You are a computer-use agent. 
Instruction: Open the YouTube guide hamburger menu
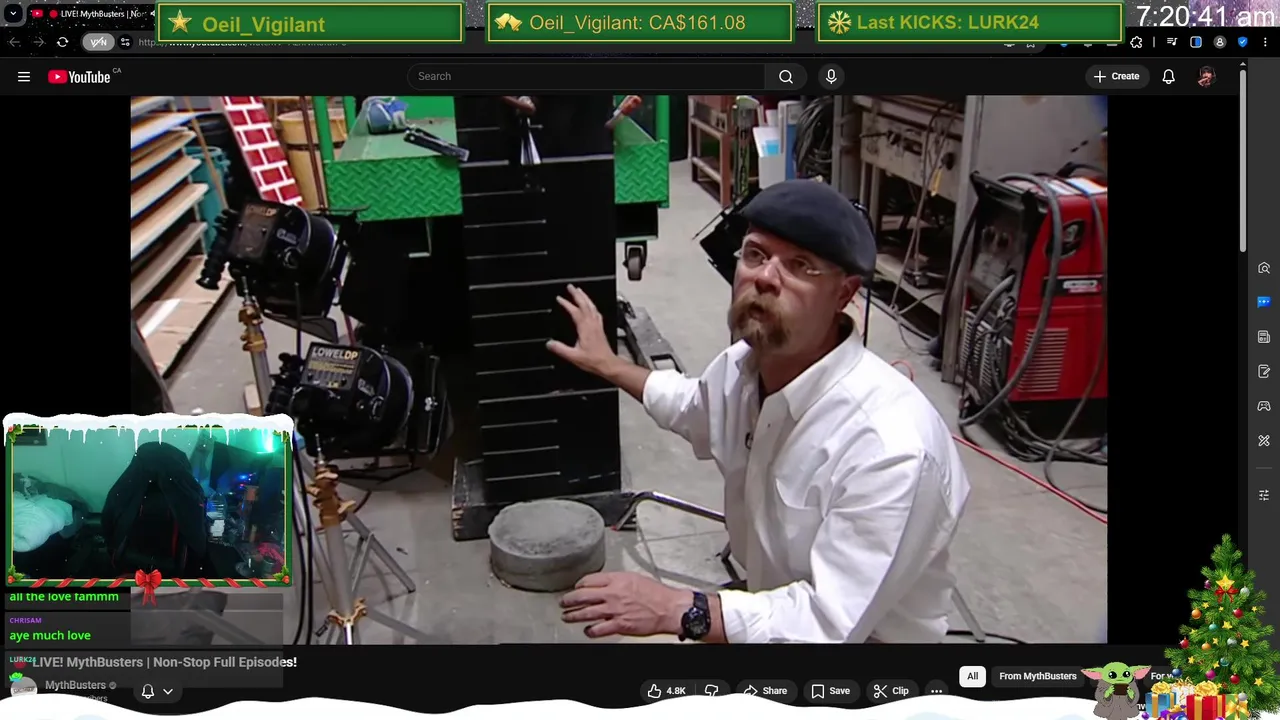coord(24,76)
